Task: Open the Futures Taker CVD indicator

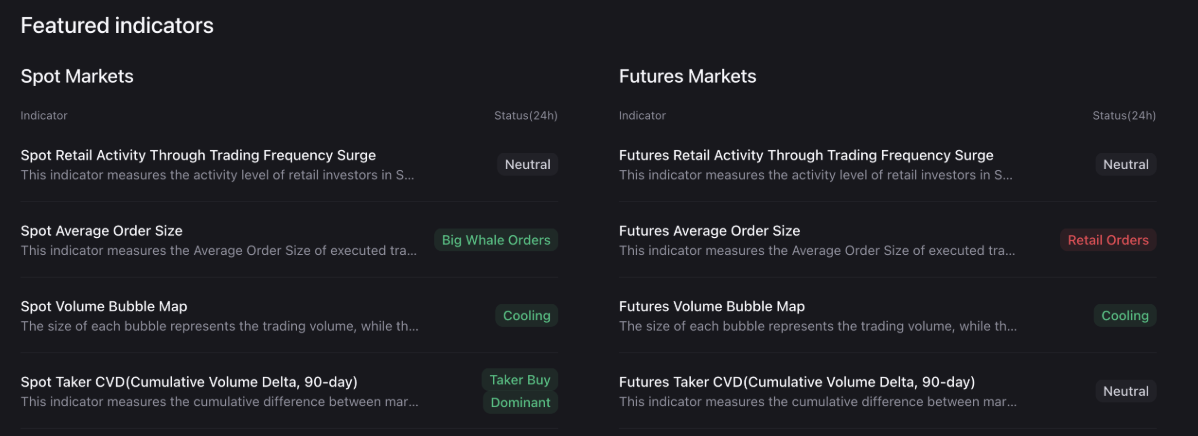Action: (797, 382)
